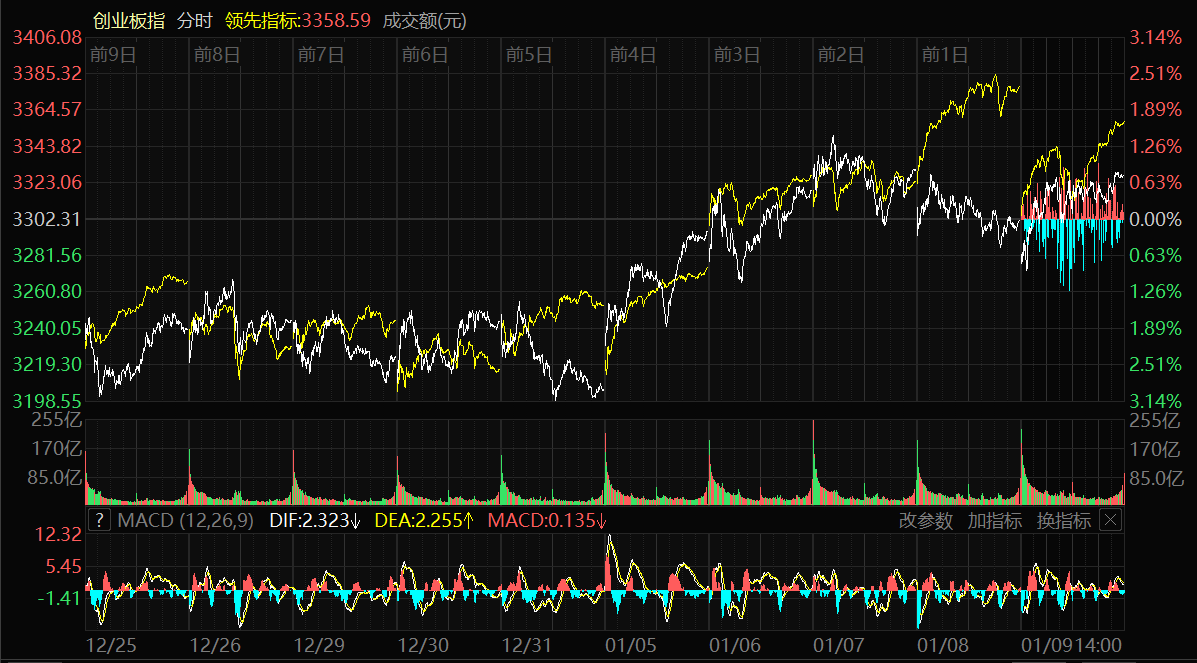Select the 前1日 day marker

coord(945,54)
